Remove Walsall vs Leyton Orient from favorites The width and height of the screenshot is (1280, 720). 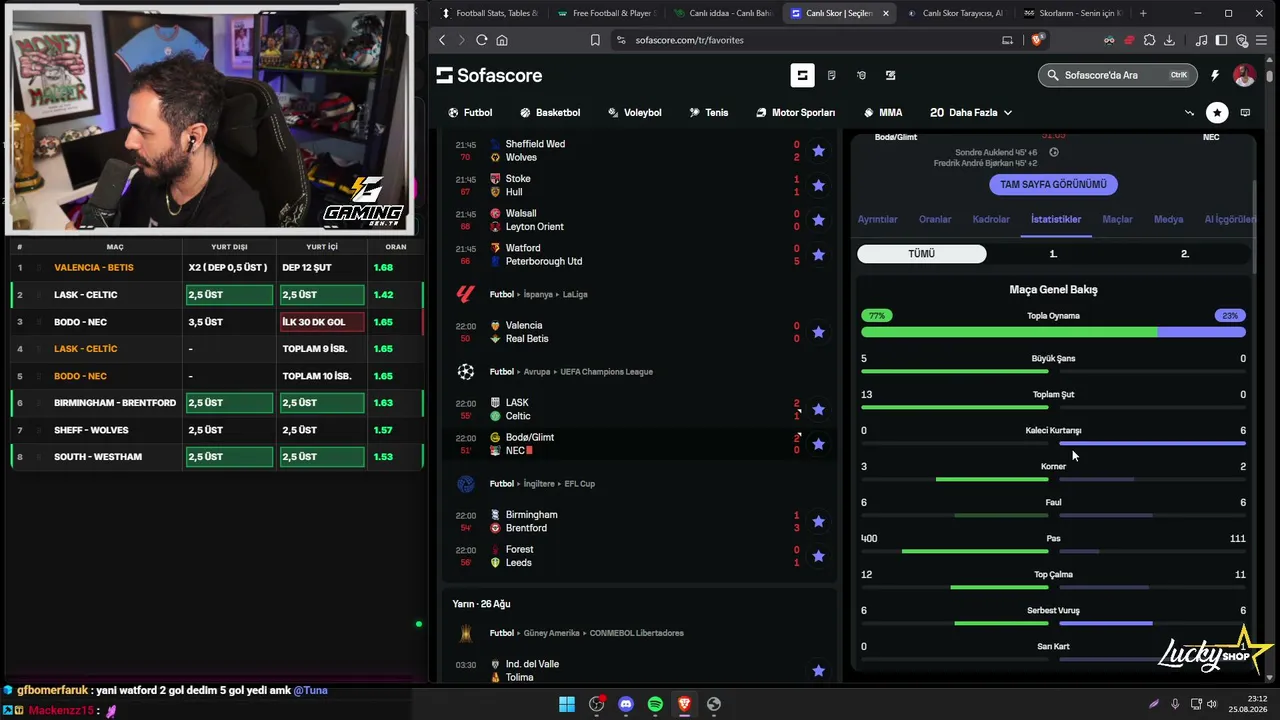pos(818,220)
